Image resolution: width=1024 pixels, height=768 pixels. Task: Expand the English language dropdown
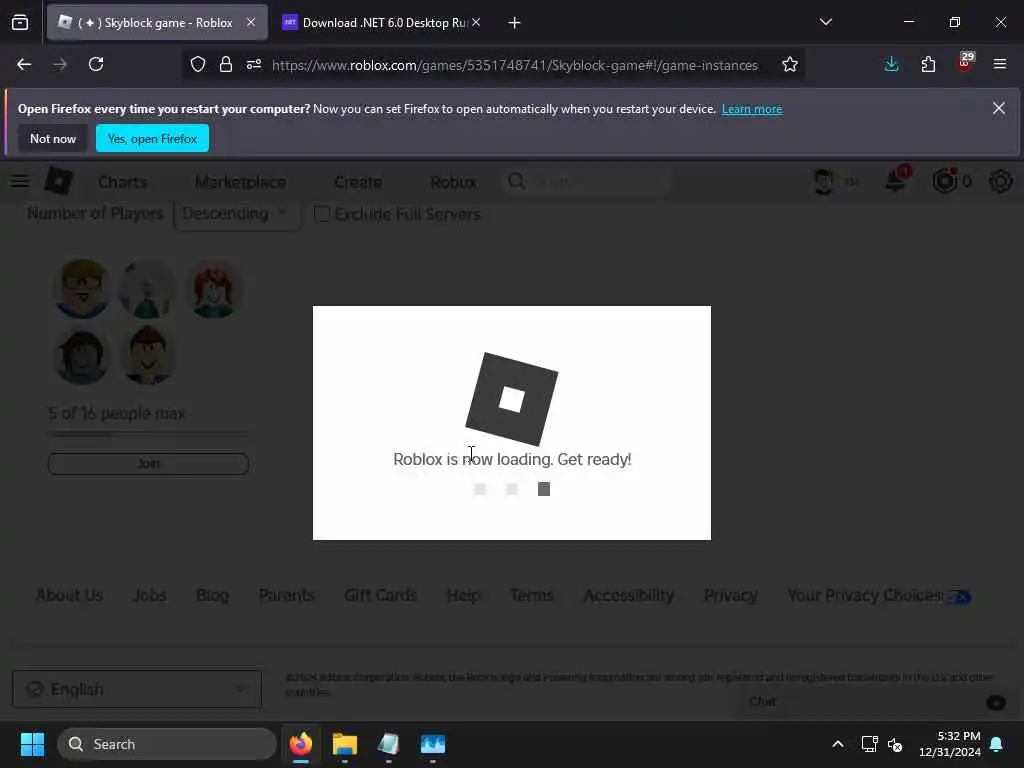pos(137,689)
